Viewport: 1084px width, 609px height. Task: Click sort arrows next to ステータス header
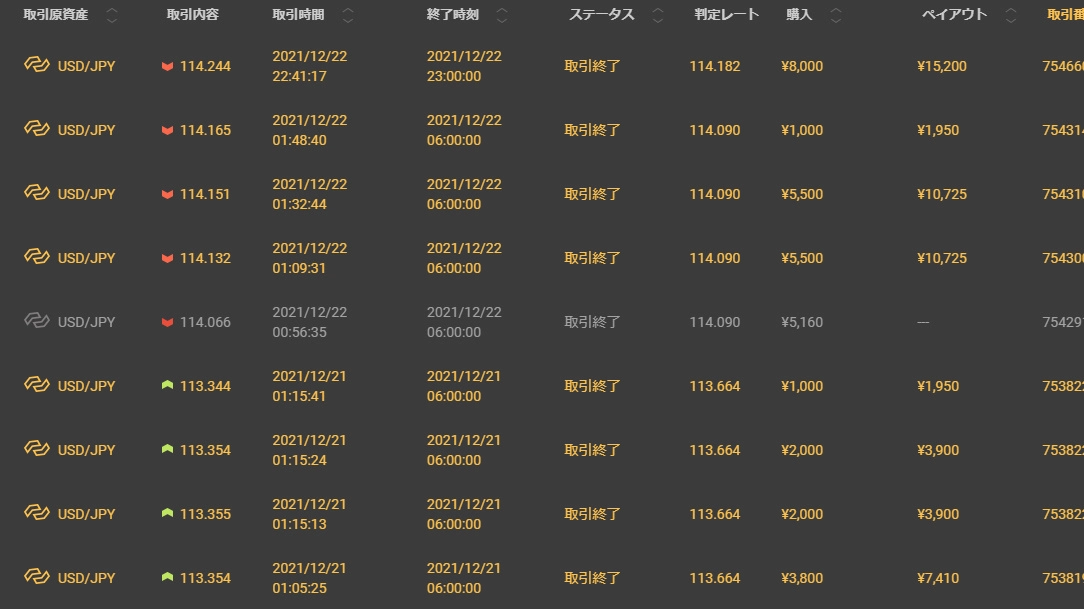[x=658, y=15]
